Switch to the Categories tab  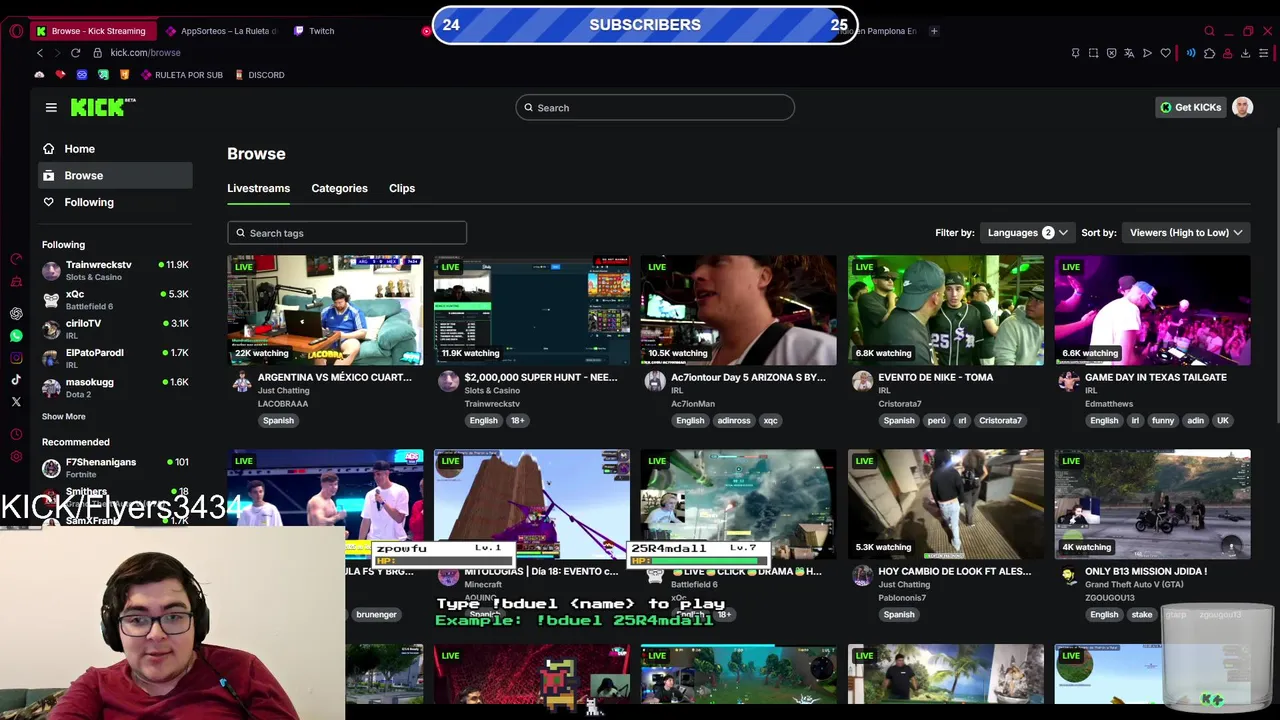(339, 188)
